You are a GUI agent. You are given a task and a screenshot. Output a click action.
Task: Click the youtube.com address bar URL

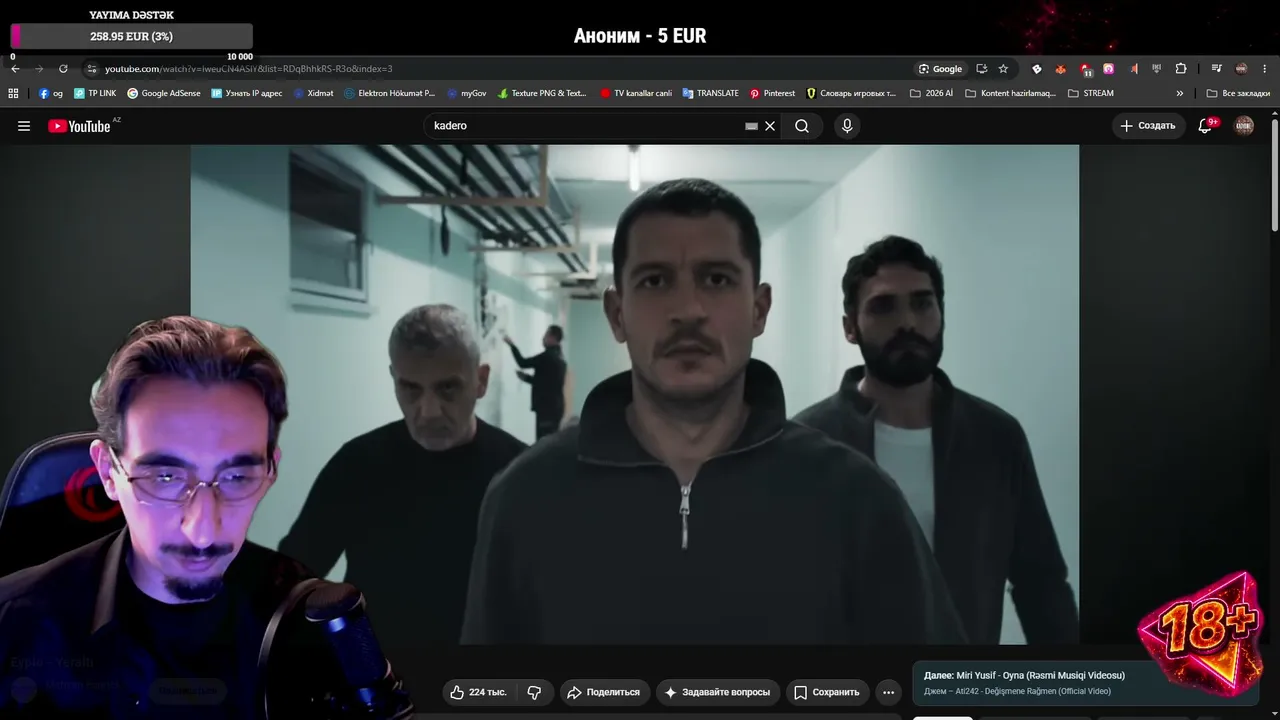pyautogui.click(x=248, y=69)
